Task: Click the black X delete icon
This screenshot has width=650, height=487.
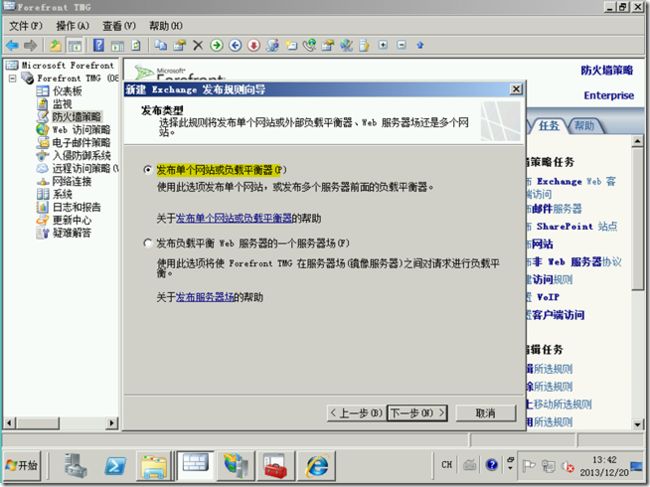Action: 198,45
